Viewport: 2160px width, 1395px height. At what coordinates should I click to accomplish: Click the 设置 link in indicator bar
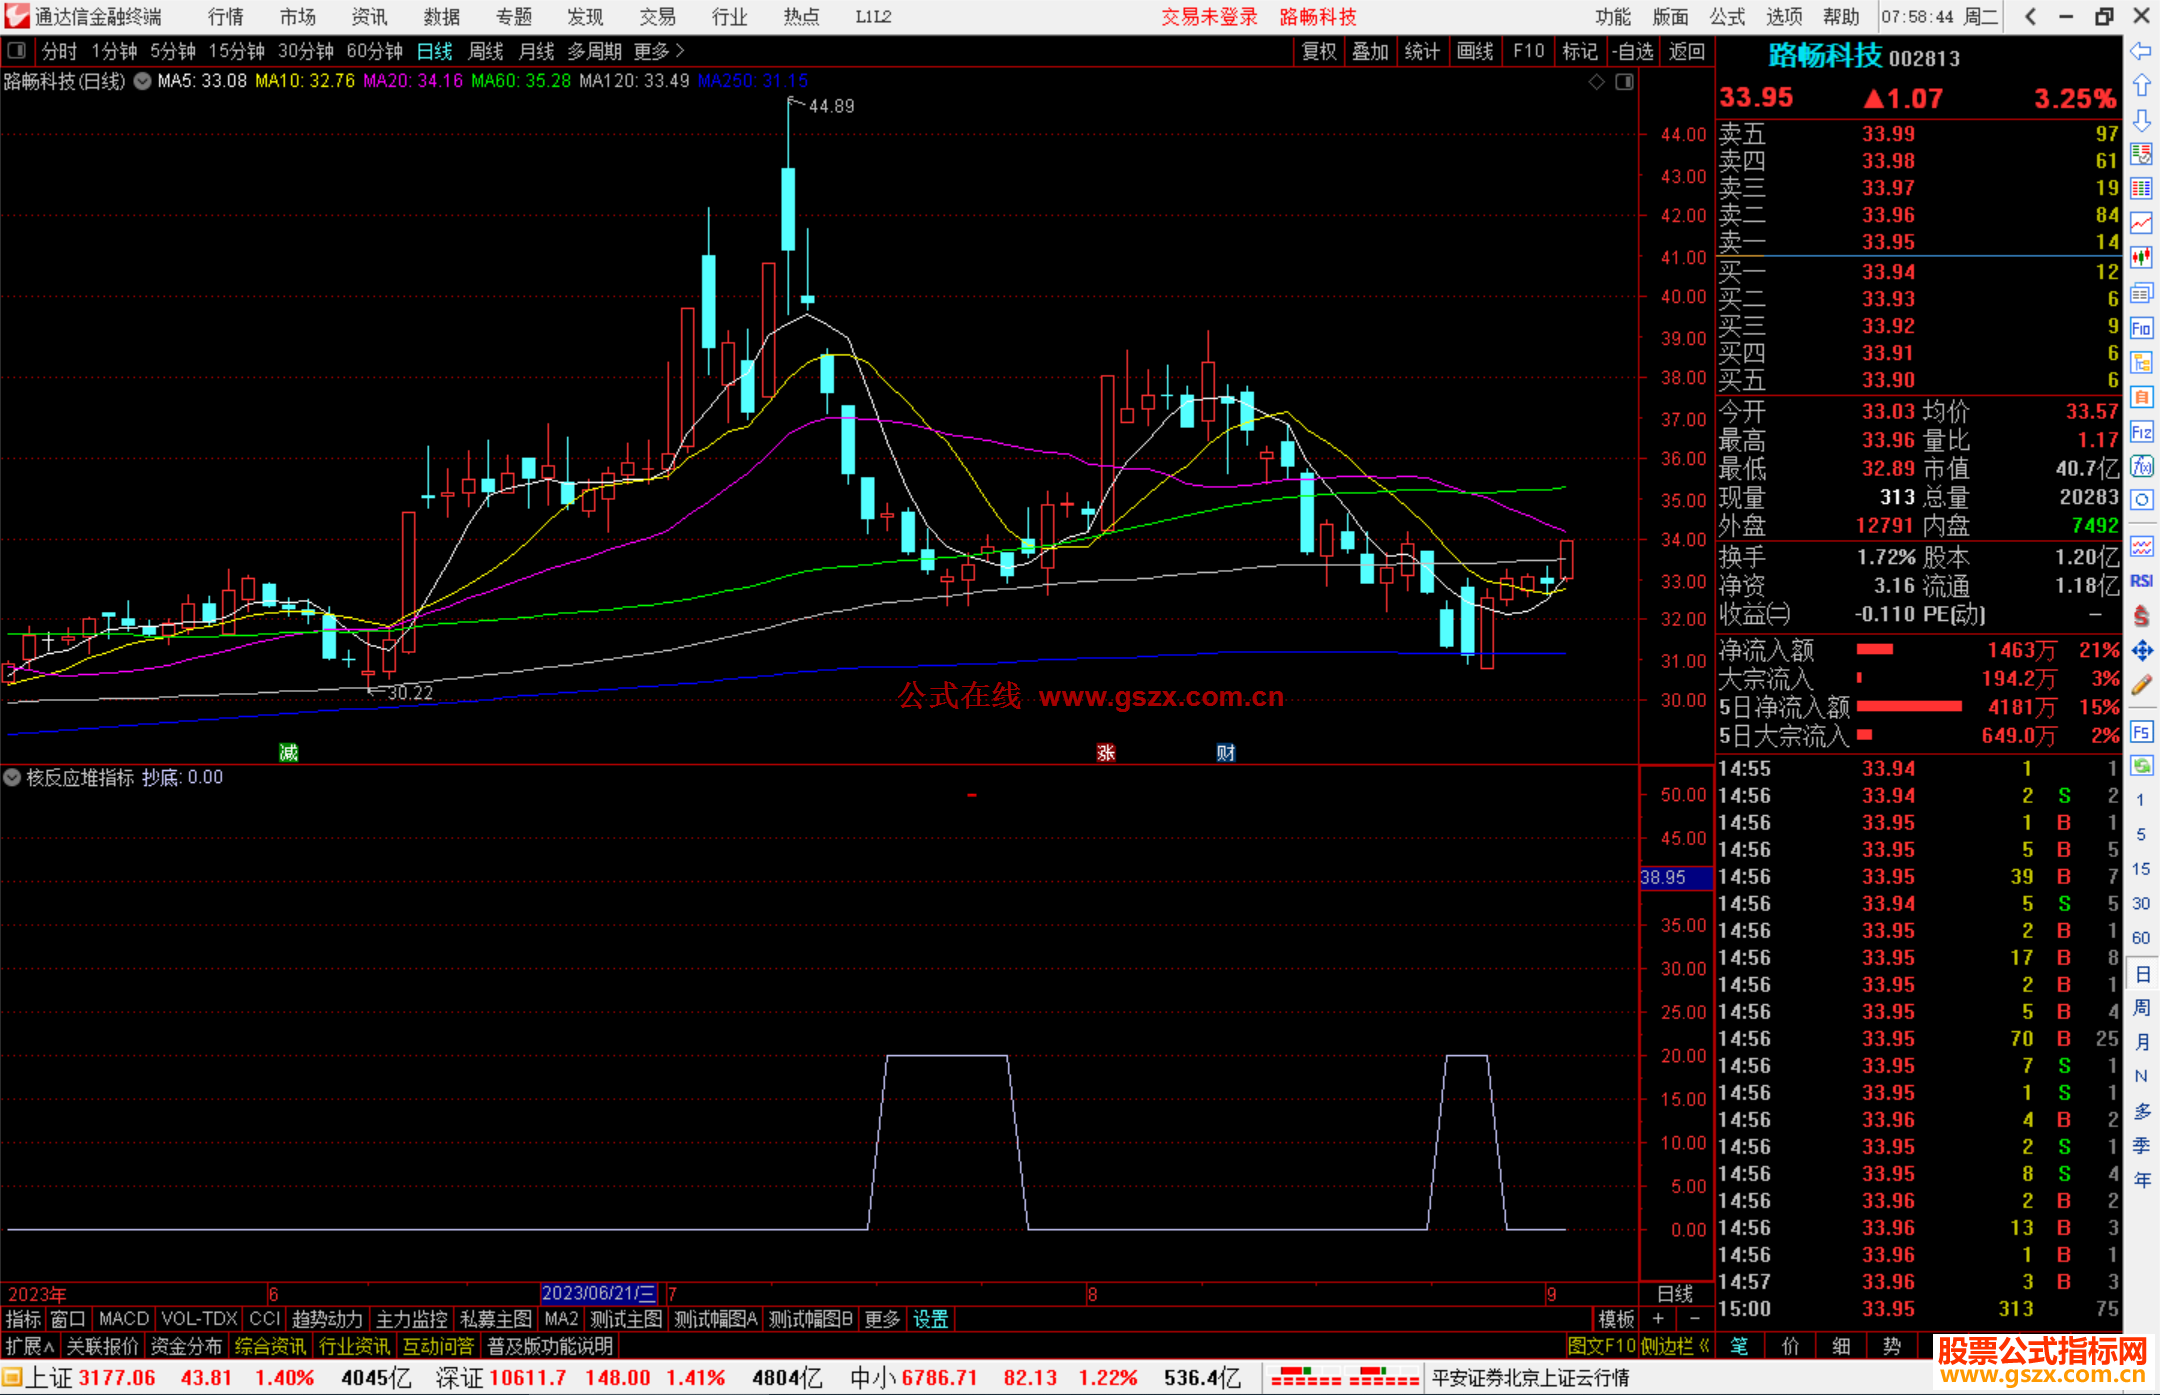tap(930, 1319)
